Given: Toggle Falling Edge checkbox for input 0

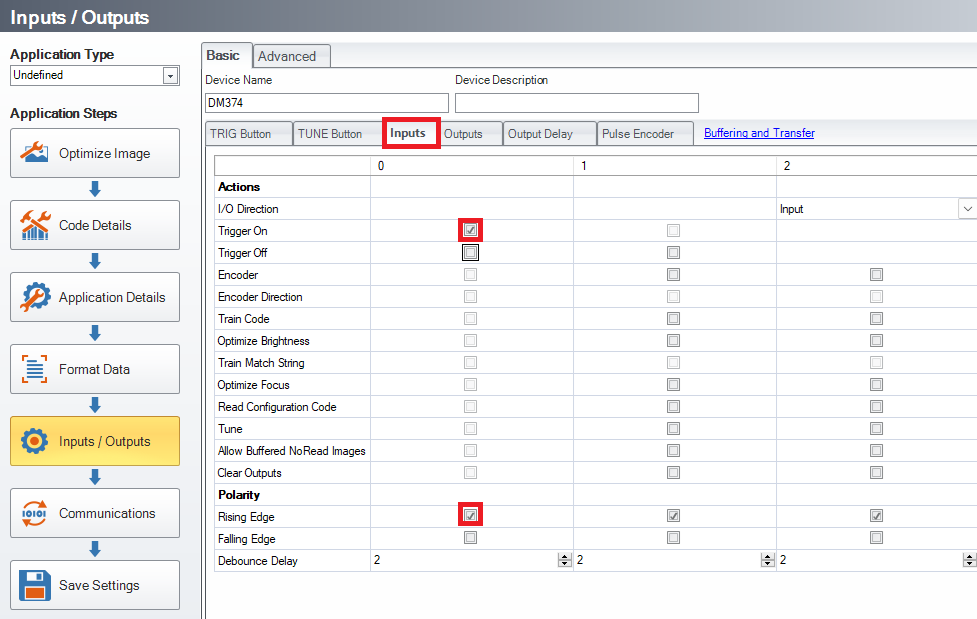Looking at the screenshot, I should pyautogui.click(x=470, y=539).
